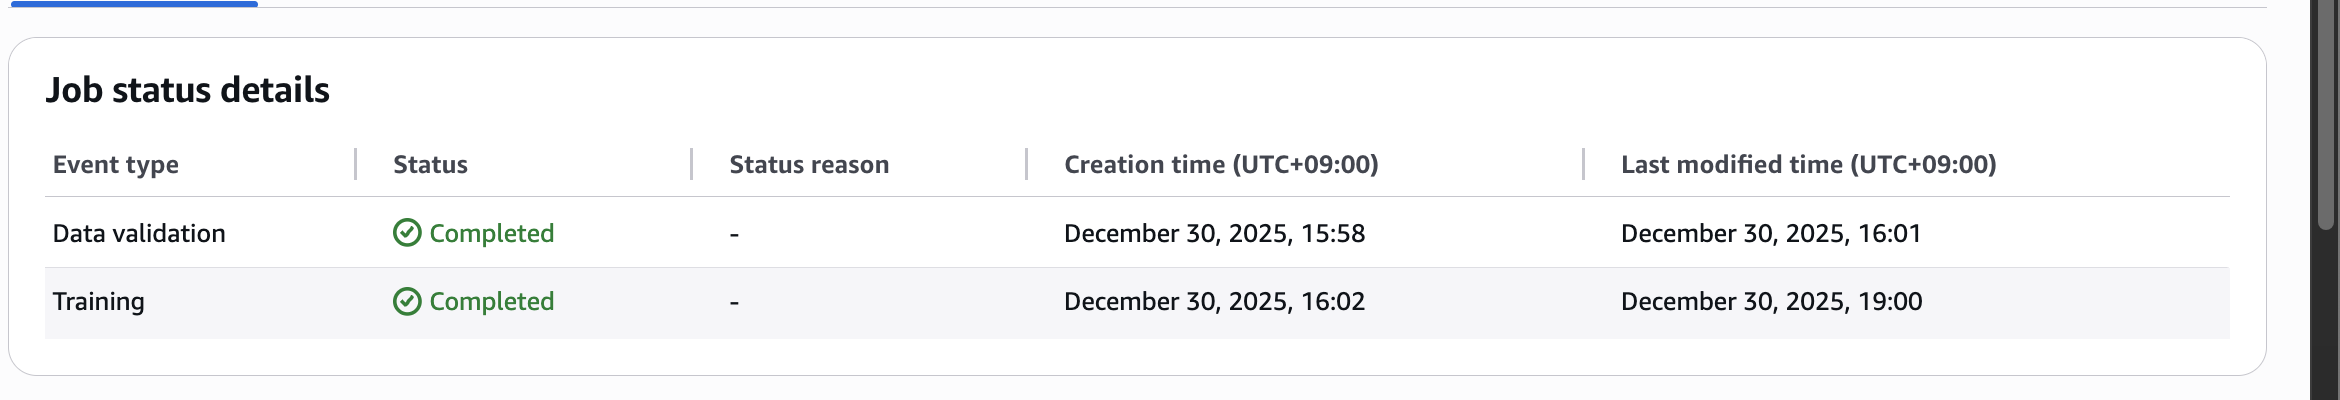This screenshot has width=2340, height=400.
Task: Select the Data validation event row
Action: coord(139,233)
